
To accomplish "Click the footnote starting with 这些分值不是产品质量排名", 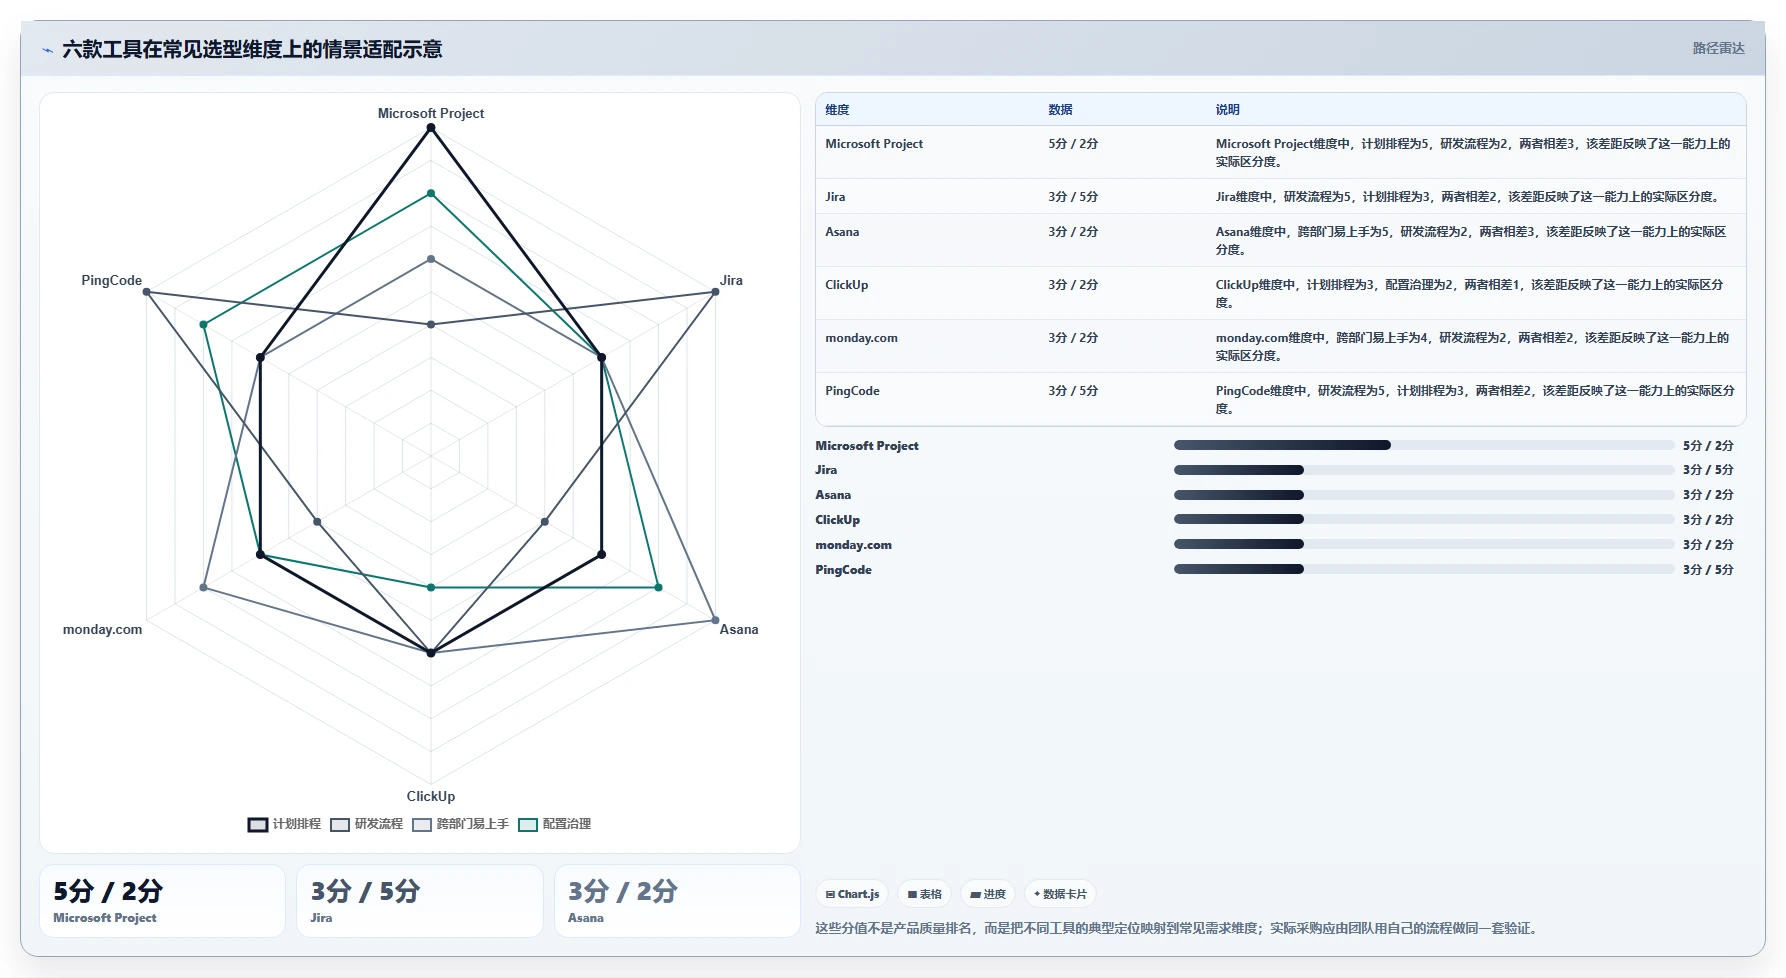I will tap(1176, 928).
